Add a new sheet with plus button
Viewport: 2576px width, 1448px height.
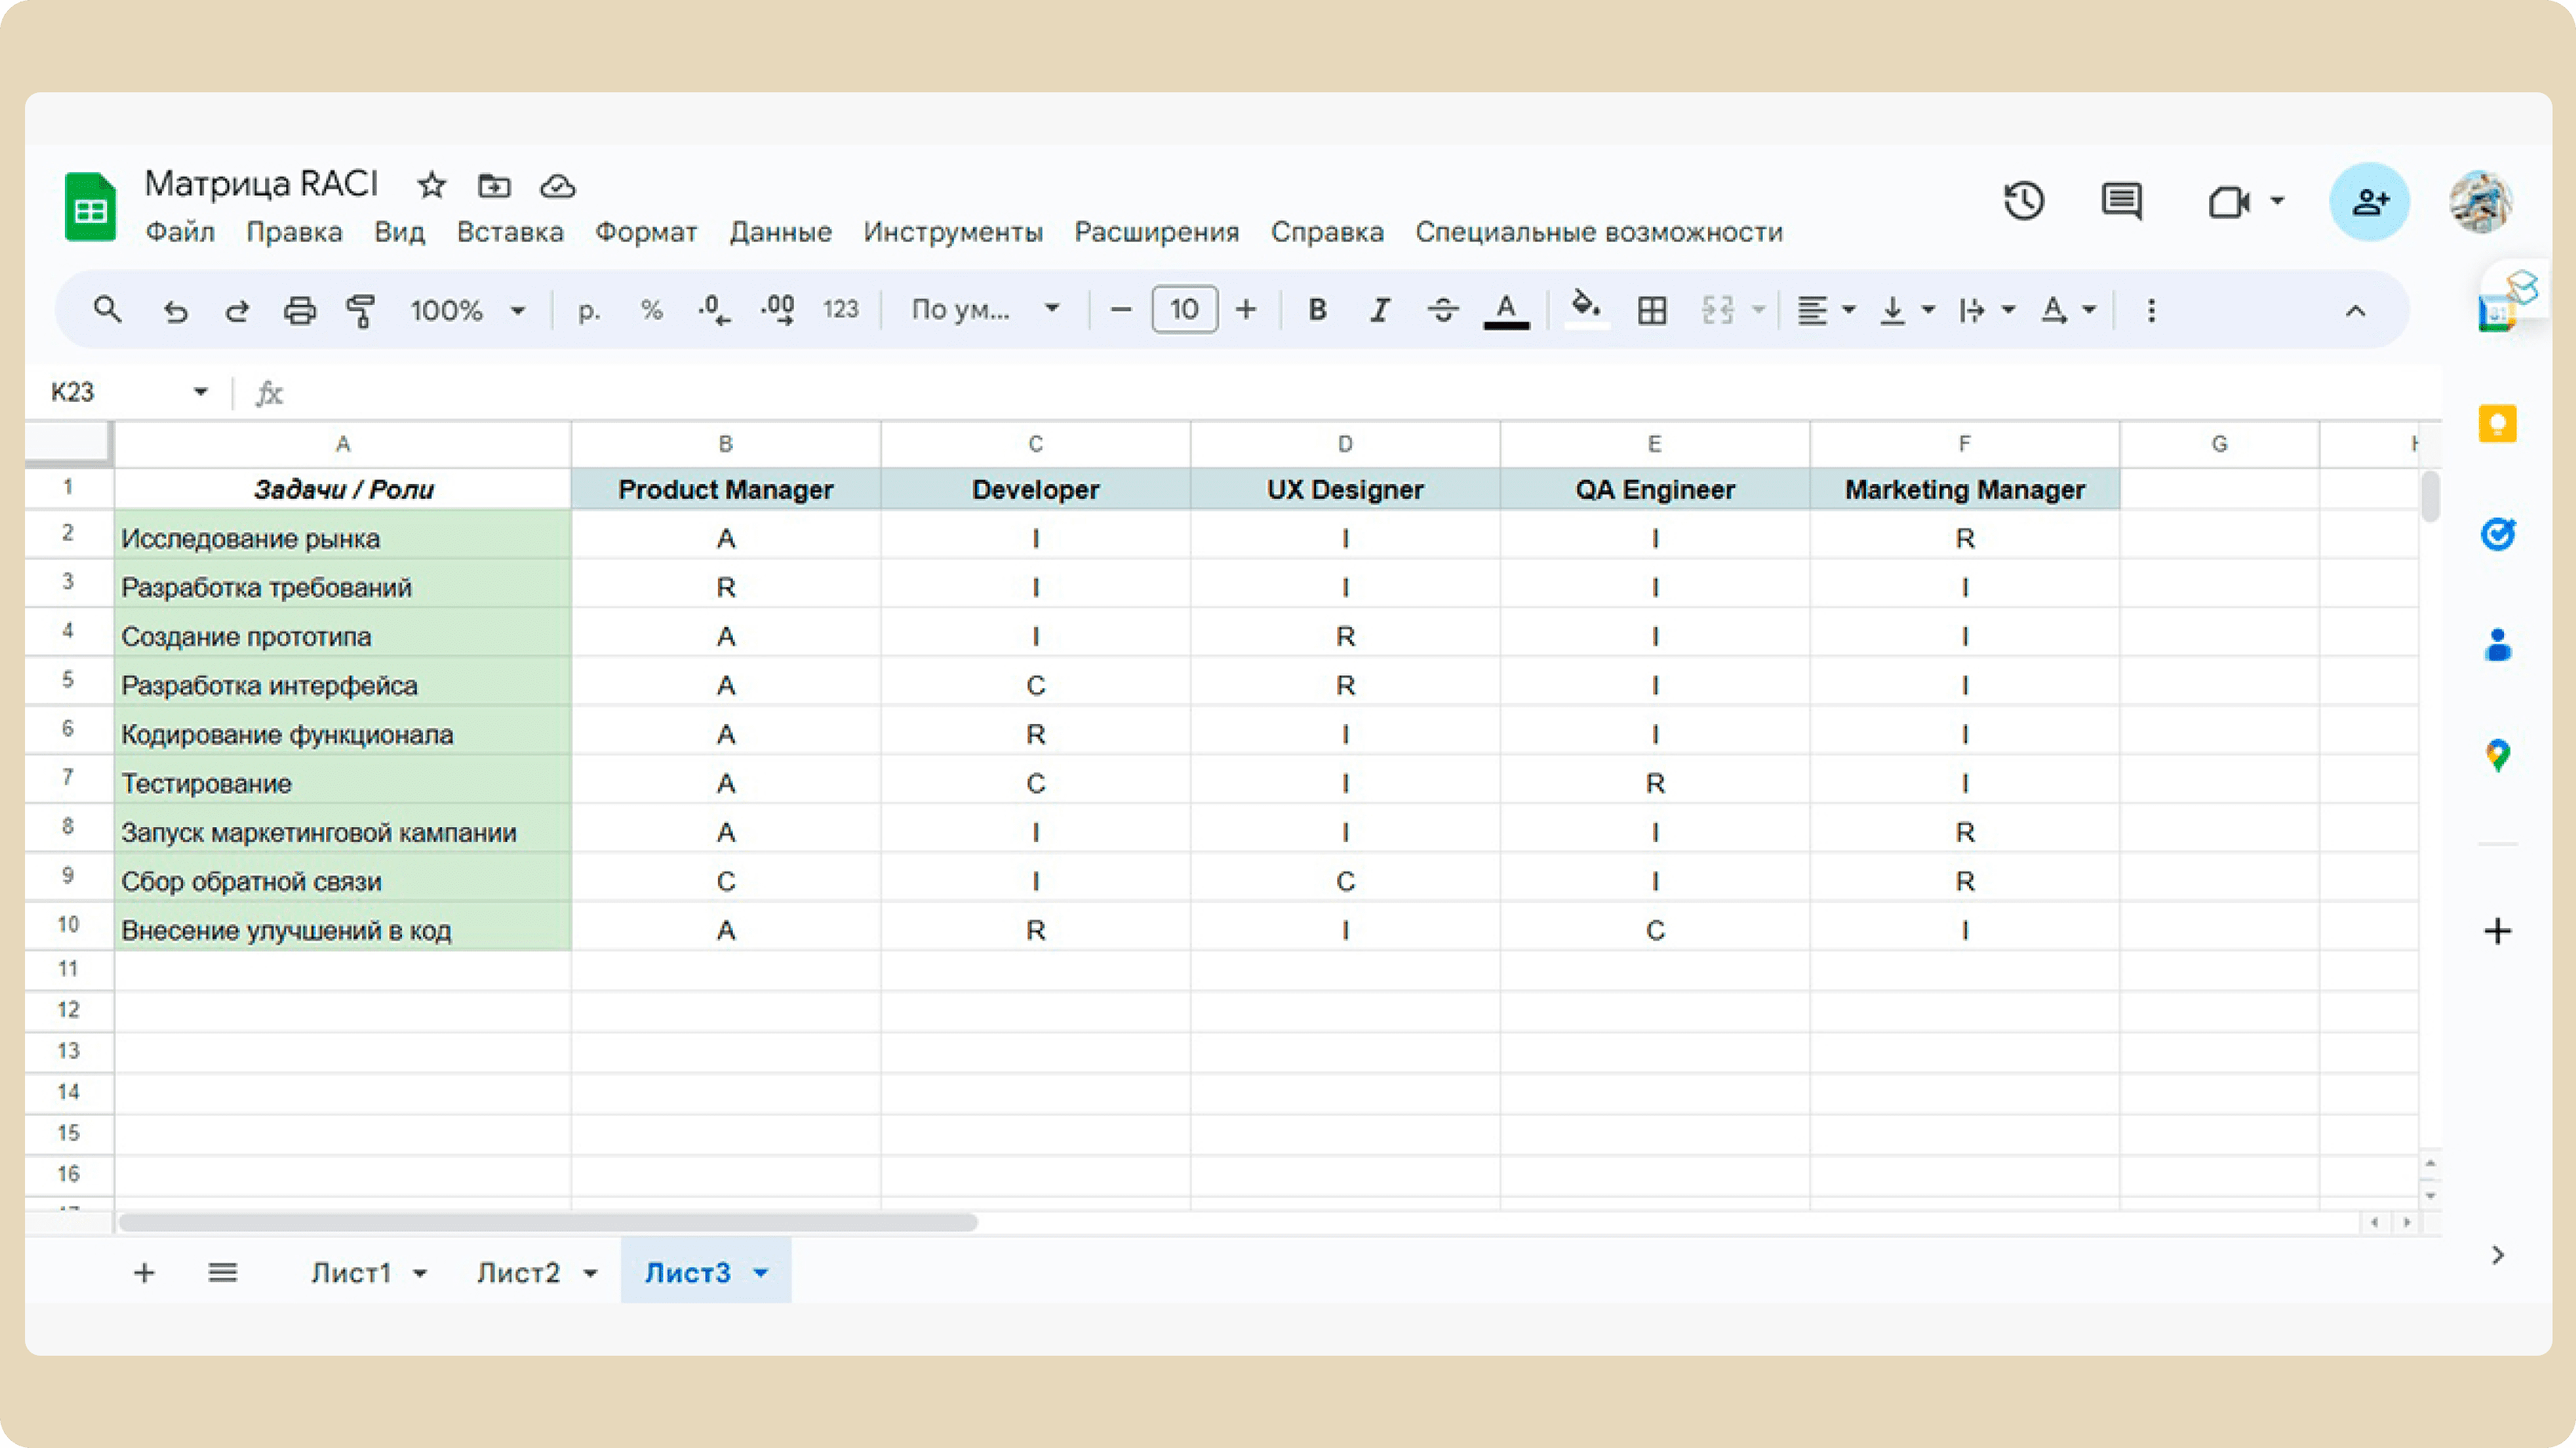[144, 1273]
